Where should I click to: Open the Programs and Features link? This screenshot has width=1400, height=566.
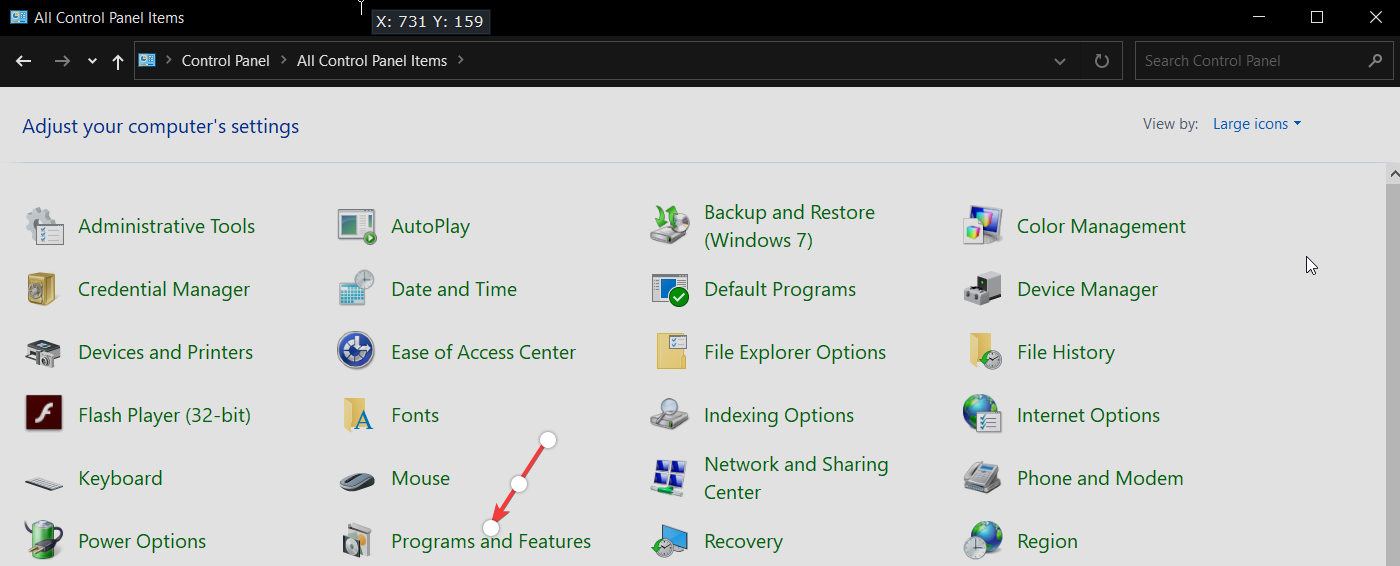click(491, 541)
